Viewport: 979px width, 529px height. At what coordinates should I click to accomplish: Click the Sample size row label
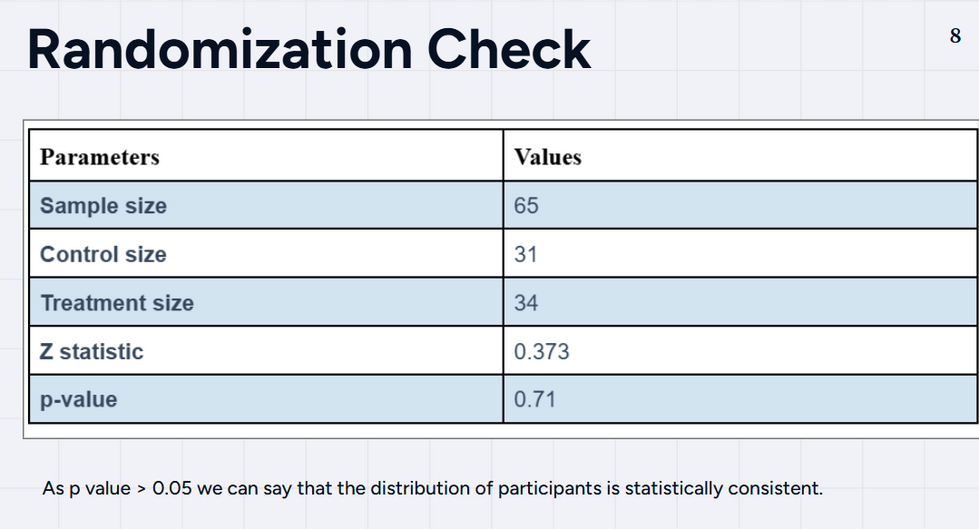coord(104,205)
